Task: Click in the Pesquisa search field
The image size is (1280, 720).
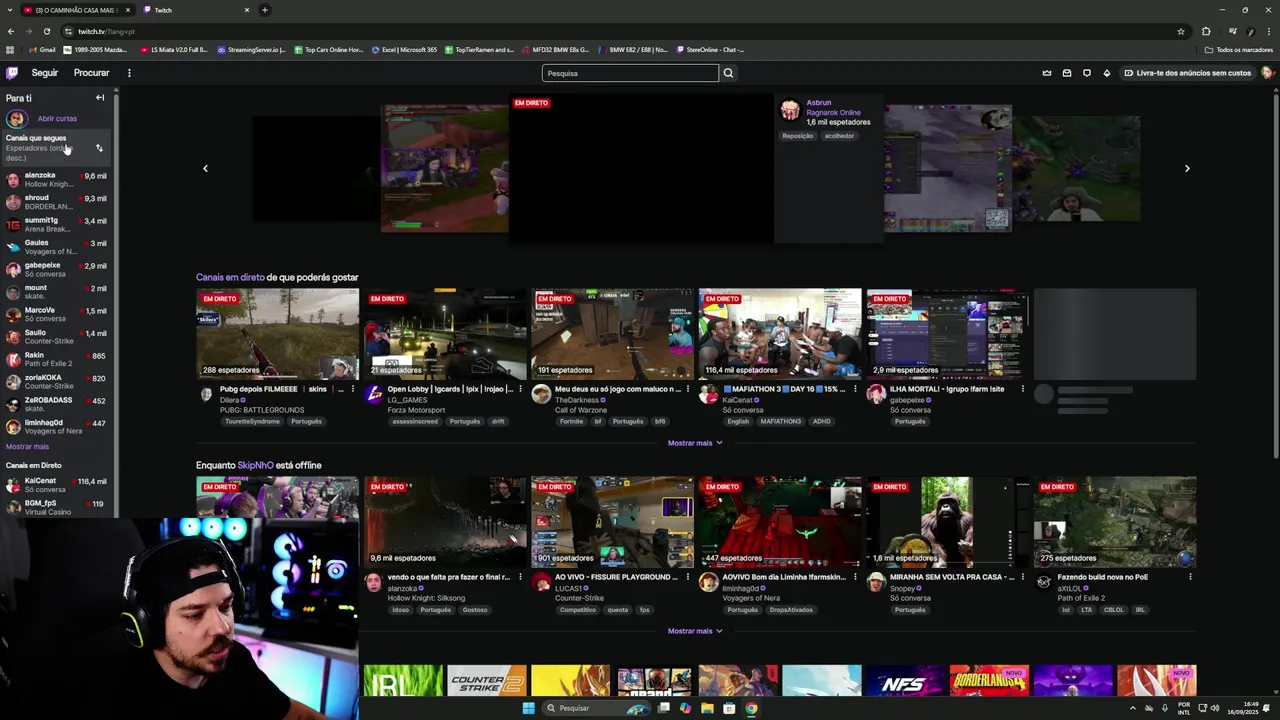Action: tap(630, 73)
